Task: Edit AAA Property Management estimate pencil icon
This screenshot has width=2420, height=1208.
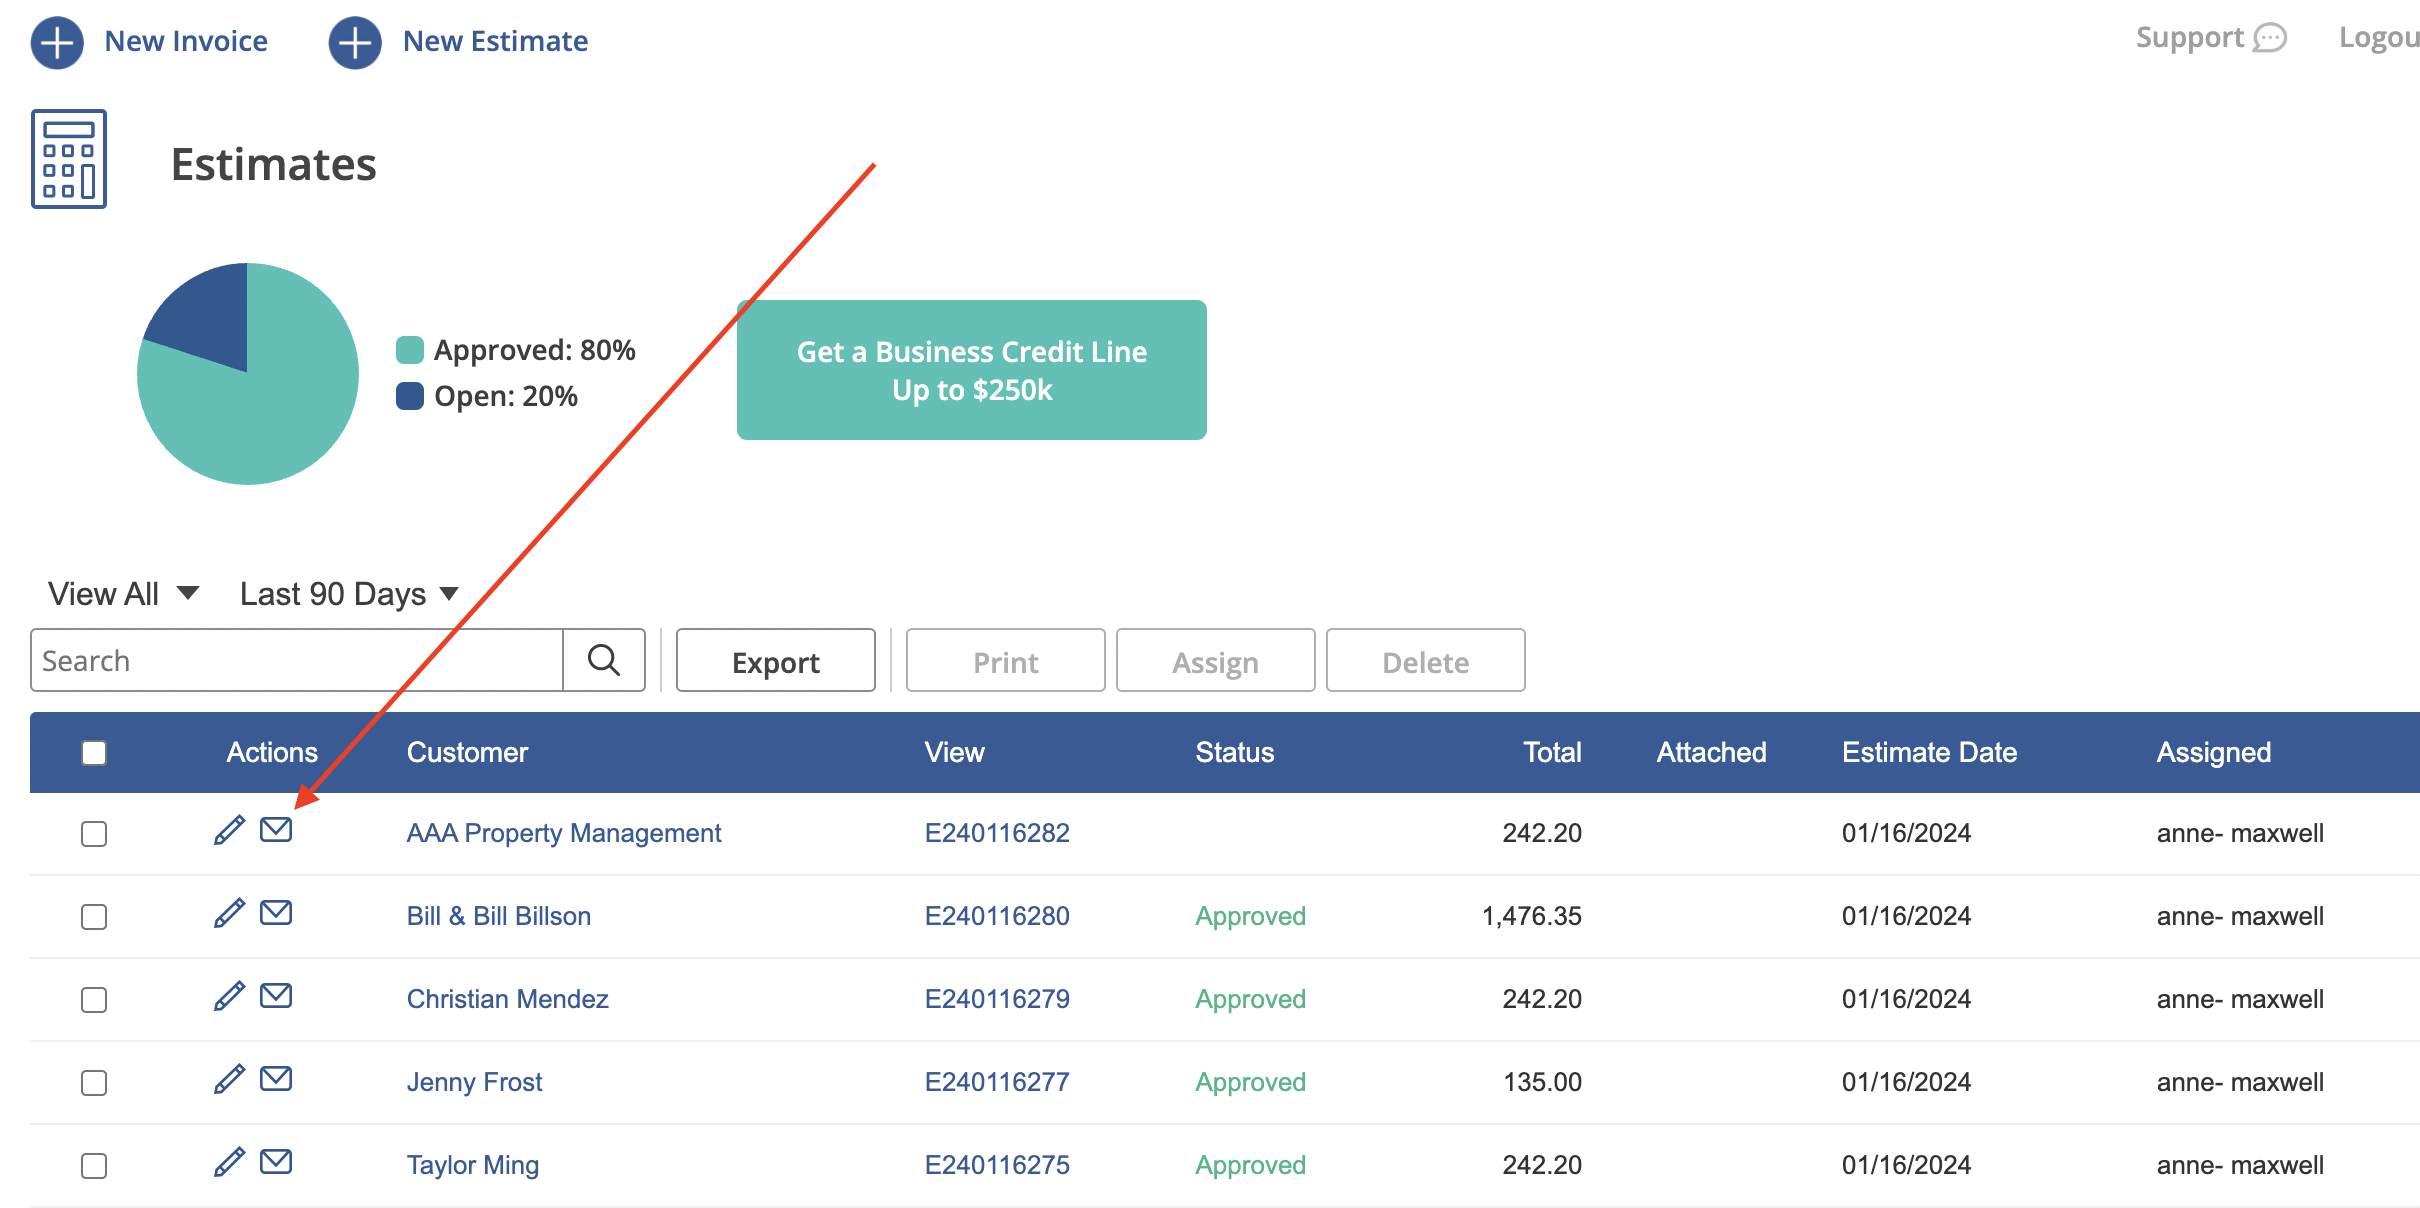Action: click(229, 830)
